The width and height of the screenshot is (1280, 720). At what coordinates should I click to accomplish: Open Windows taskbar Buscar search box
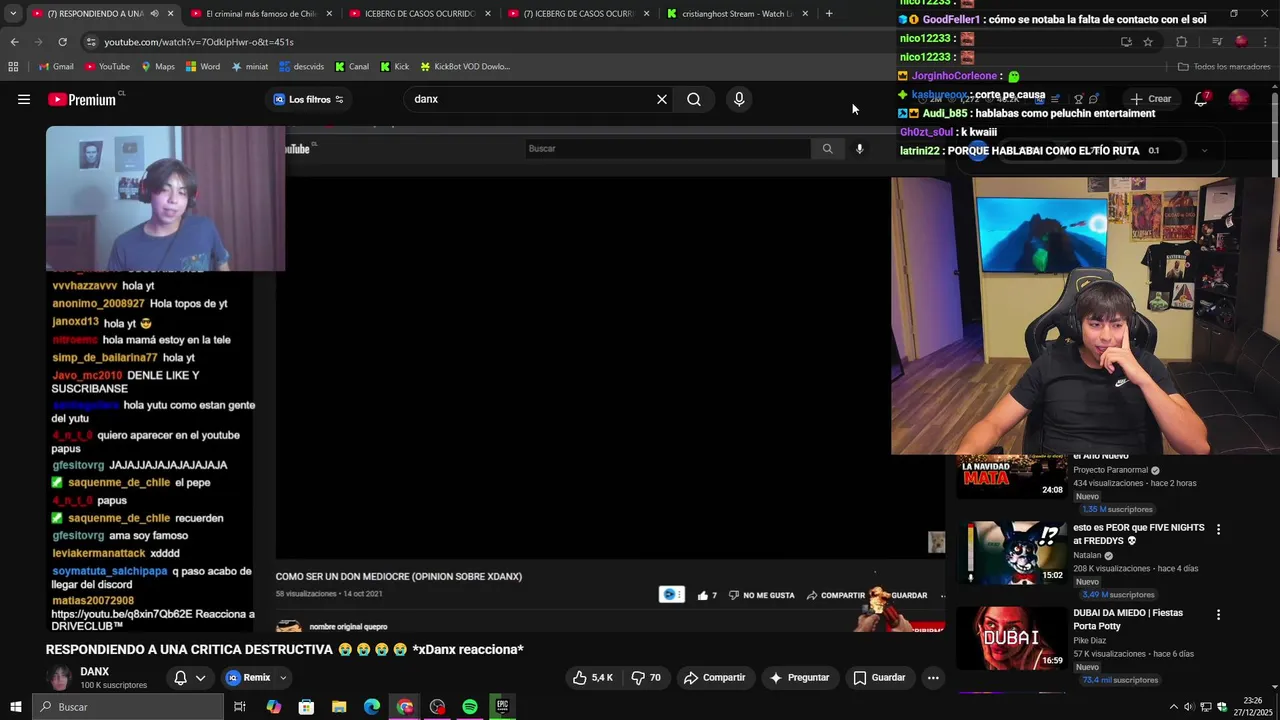(128, 707)
